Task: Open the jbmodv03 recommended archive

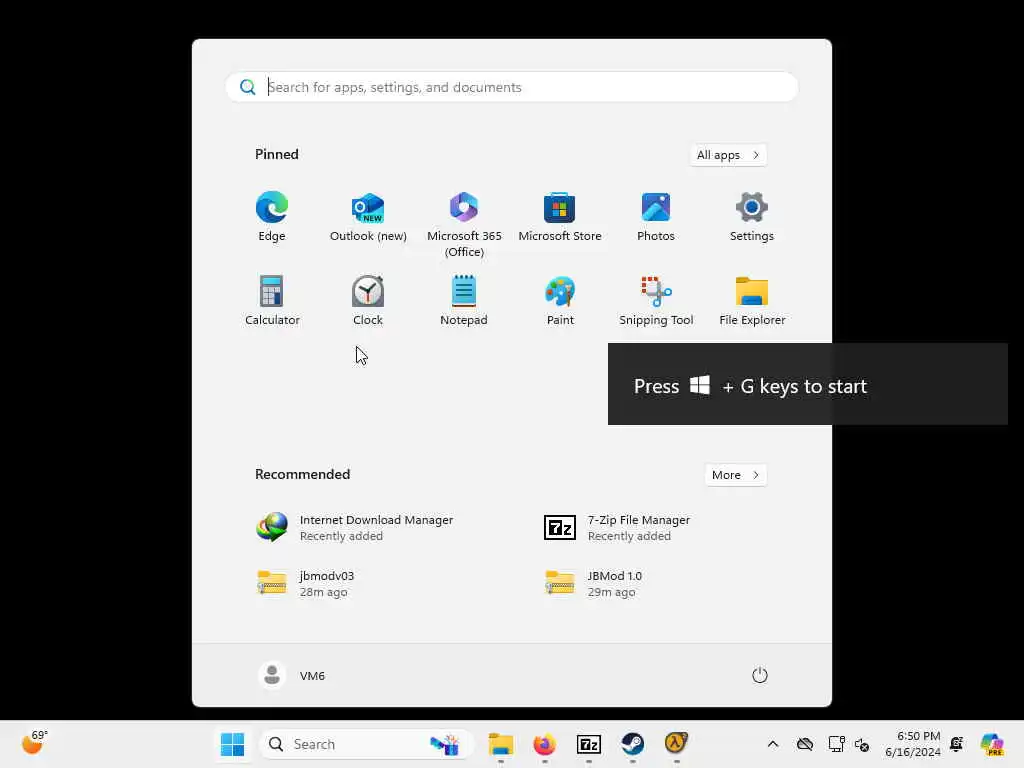Action: click(x=307, y=583)
